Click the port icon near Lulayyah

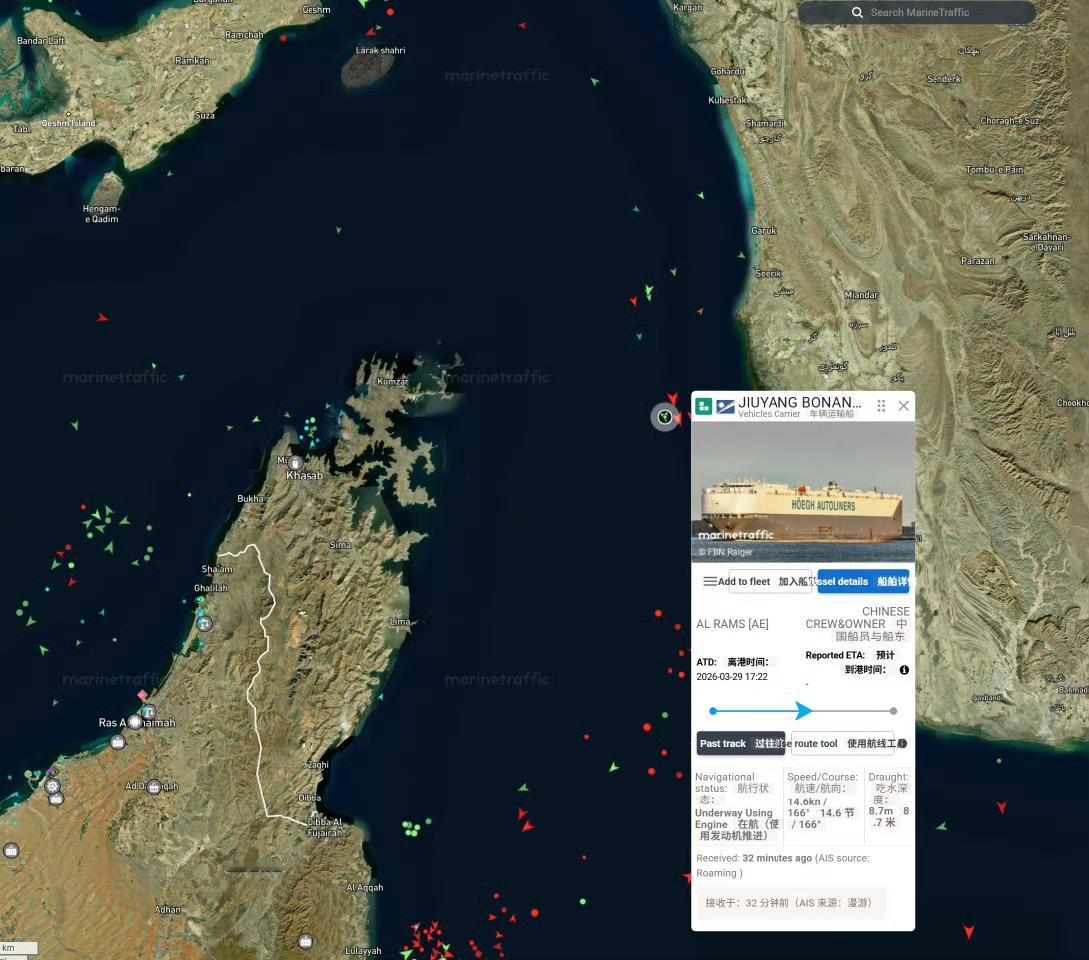306,941
